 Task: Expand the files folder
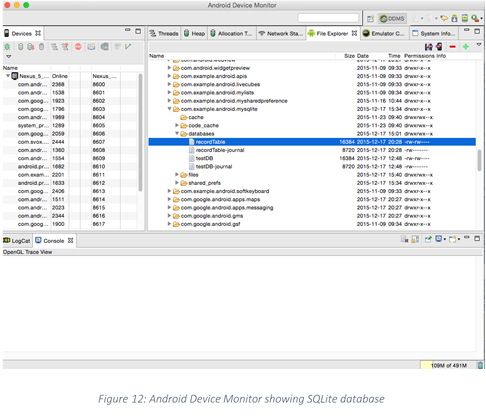177,174
